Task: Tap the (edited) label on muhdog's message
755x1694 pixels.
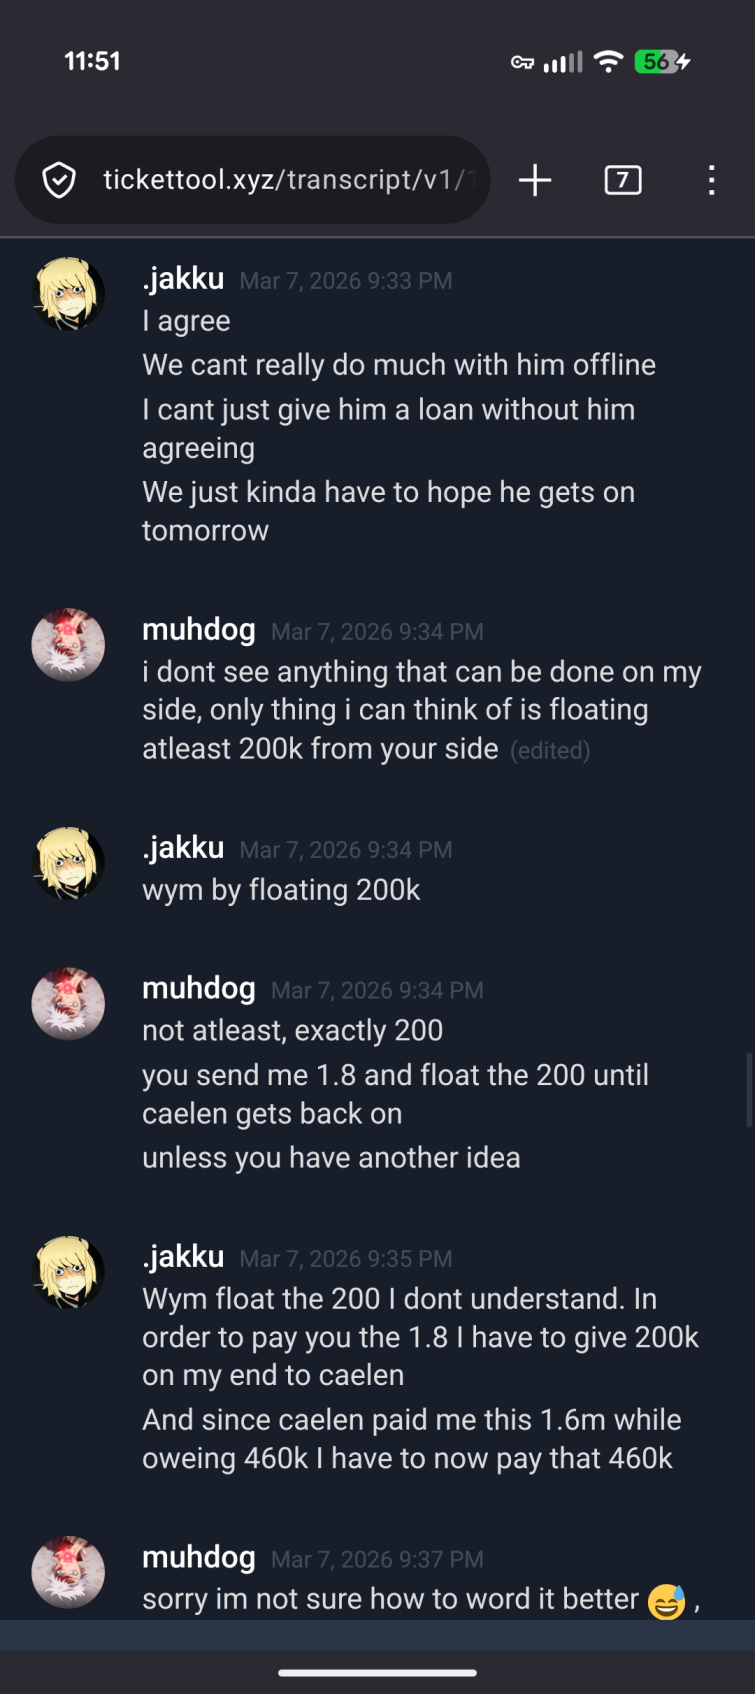Action: (550, 750)
